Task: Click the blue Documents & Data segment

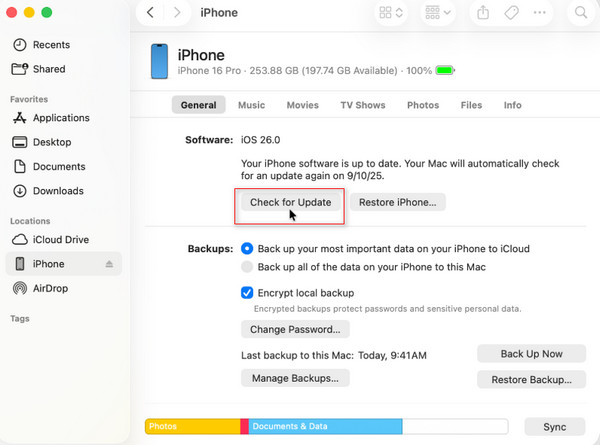Action: click(325, 426)
